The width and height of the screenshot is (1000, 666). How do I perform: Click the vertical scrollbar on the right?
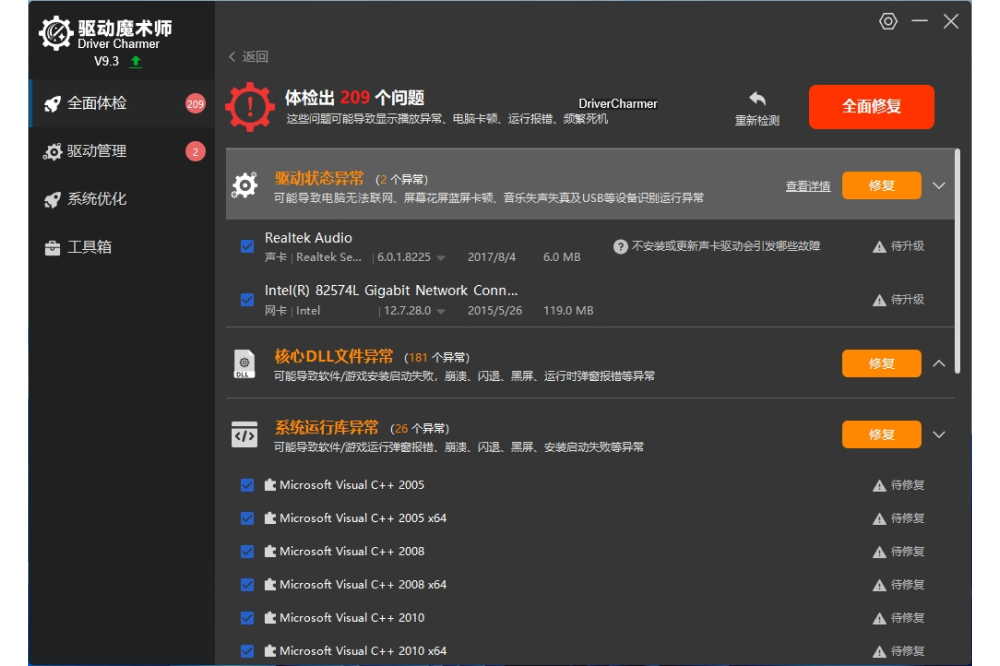[x=958, y=260]
